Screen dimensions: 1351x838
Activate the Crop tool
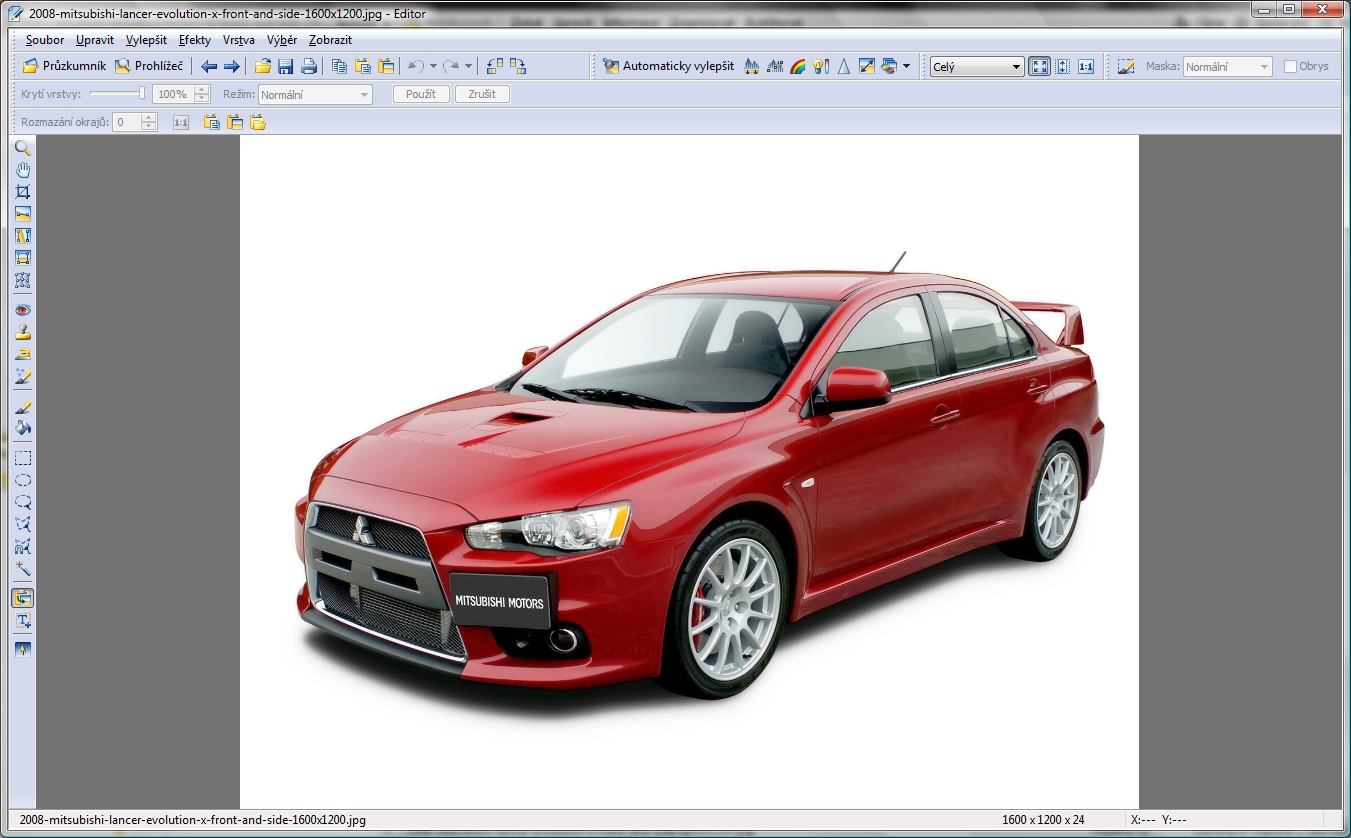(x=22, y=192)
